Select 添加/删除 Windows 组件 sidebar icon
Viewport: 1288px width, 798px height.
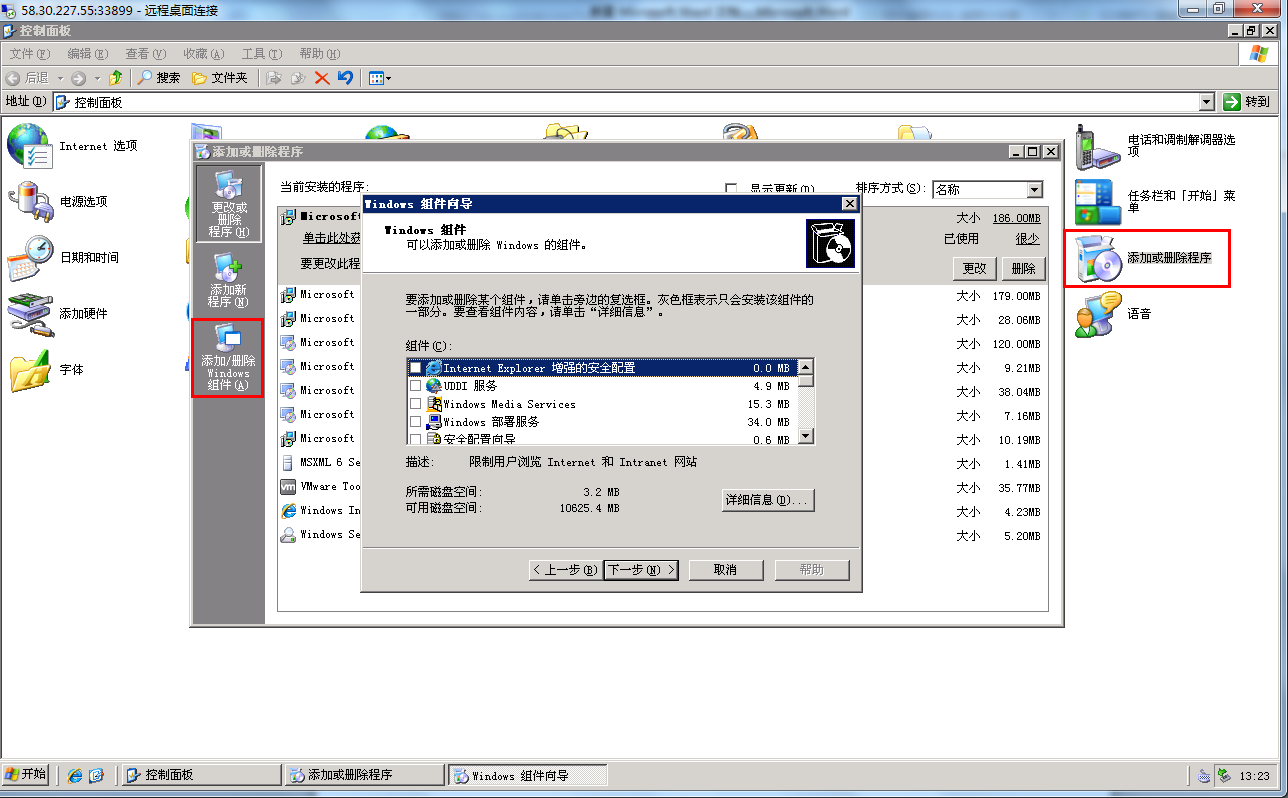[228, 358]
